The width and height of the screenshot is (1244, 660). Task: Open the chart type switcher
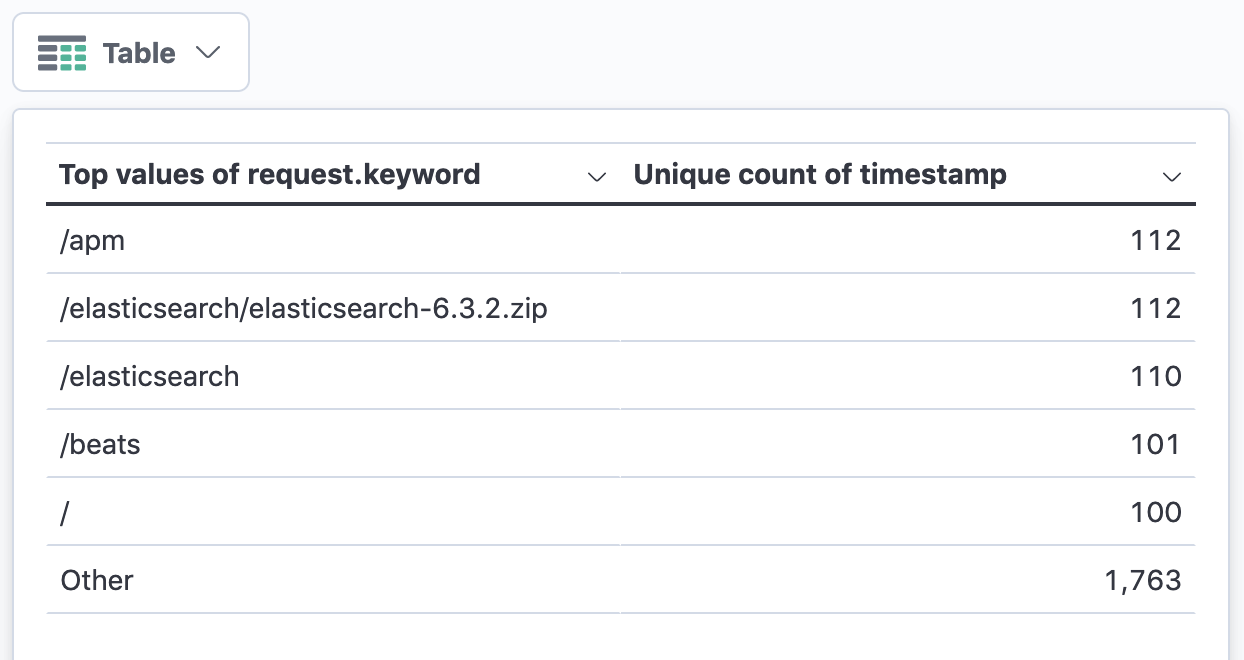207,53
